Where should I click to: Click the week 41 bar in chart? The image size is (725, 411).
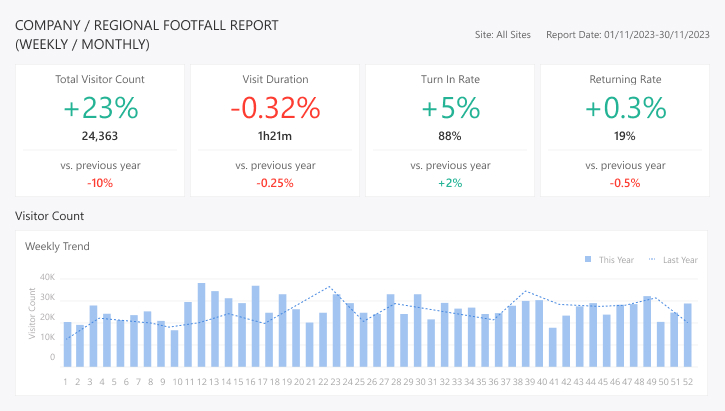click(x=553, y=347)
